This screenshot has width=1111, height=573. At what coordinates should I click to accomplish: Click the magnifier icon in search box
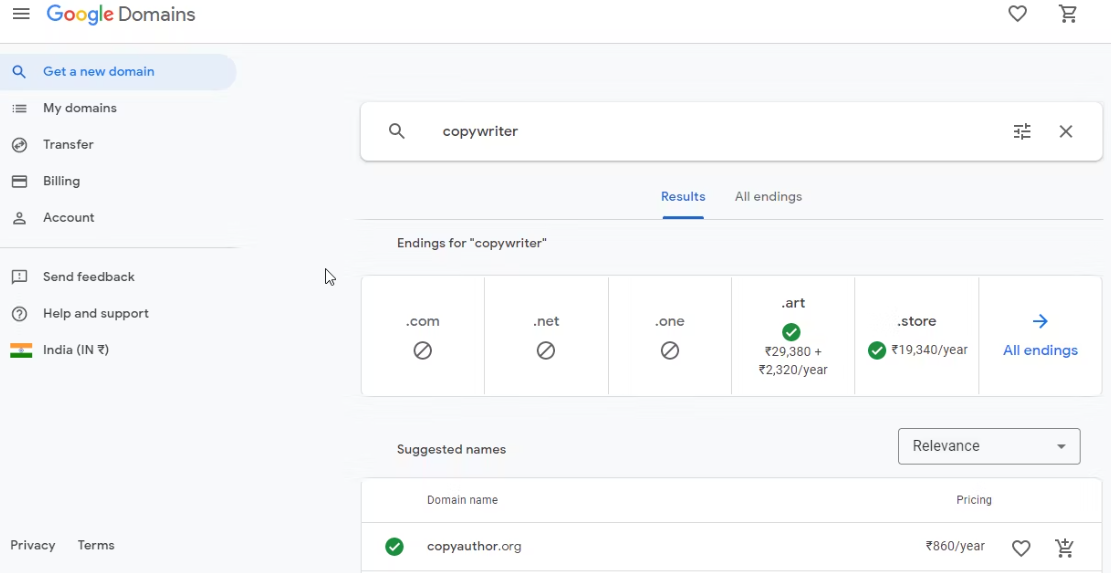click(397, 131)
